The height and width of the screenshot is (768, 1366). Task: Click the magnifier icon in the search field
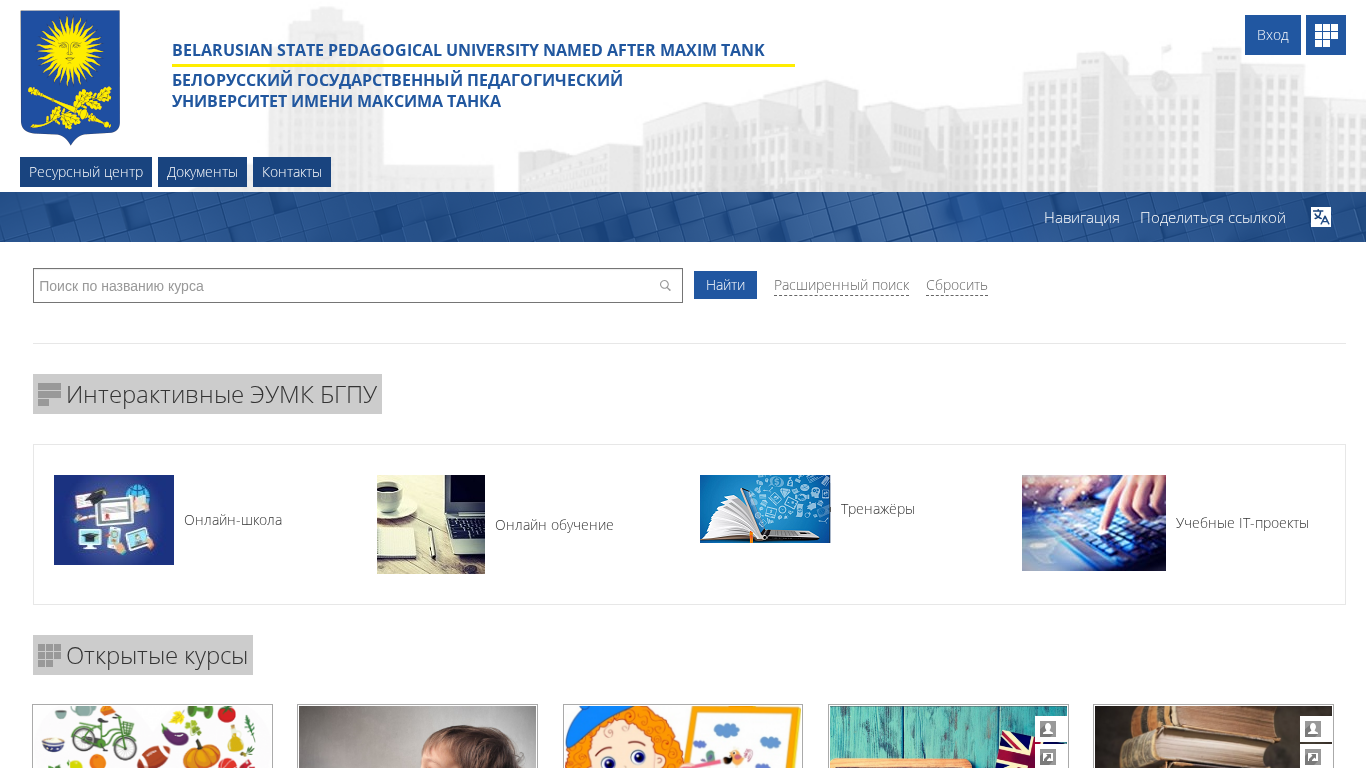(x=665, y=286)
